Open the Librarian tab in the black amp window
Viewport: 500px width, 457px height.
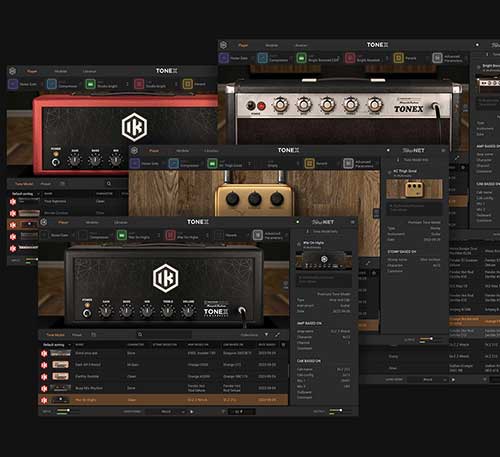(121, 222)
